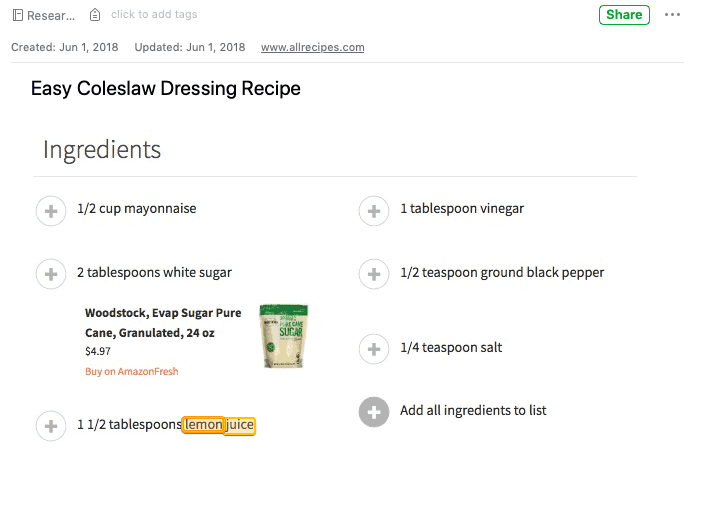Add salt with its plus icon
704x511 pixels.
(373, 349)
